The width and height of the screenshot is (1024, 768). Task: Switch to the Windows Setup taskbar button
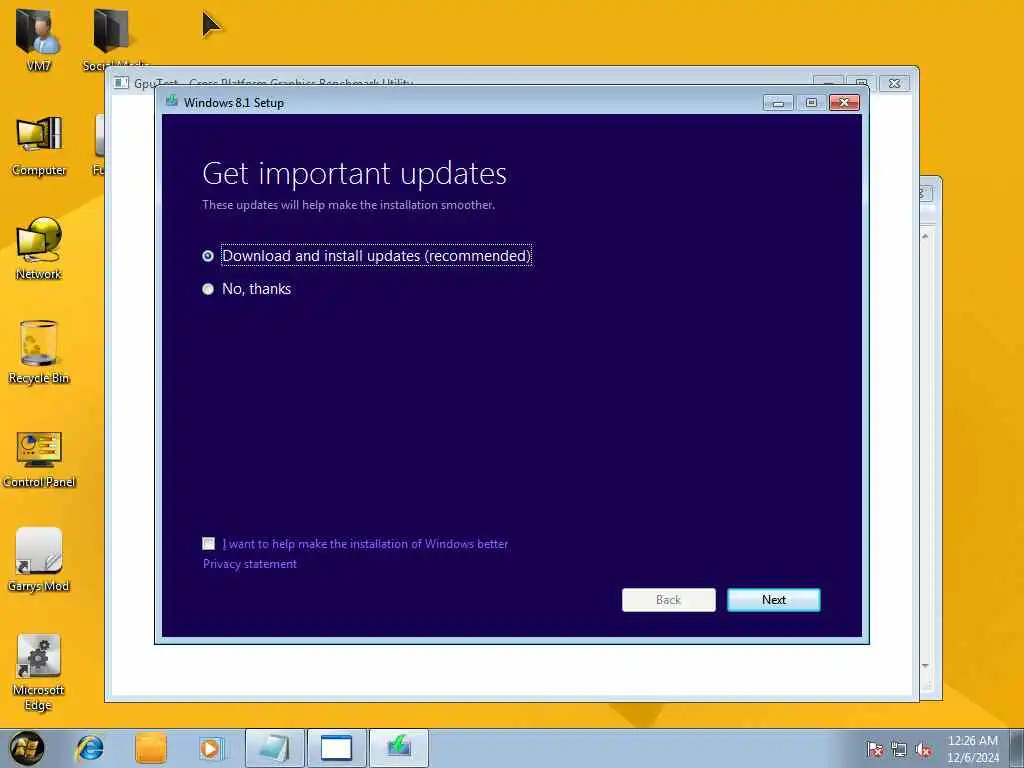(x=399, y=748)
